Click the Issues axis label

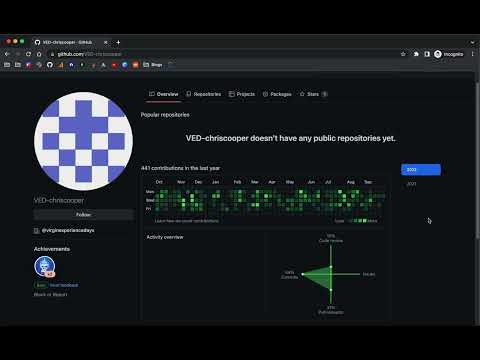(369, 274)
